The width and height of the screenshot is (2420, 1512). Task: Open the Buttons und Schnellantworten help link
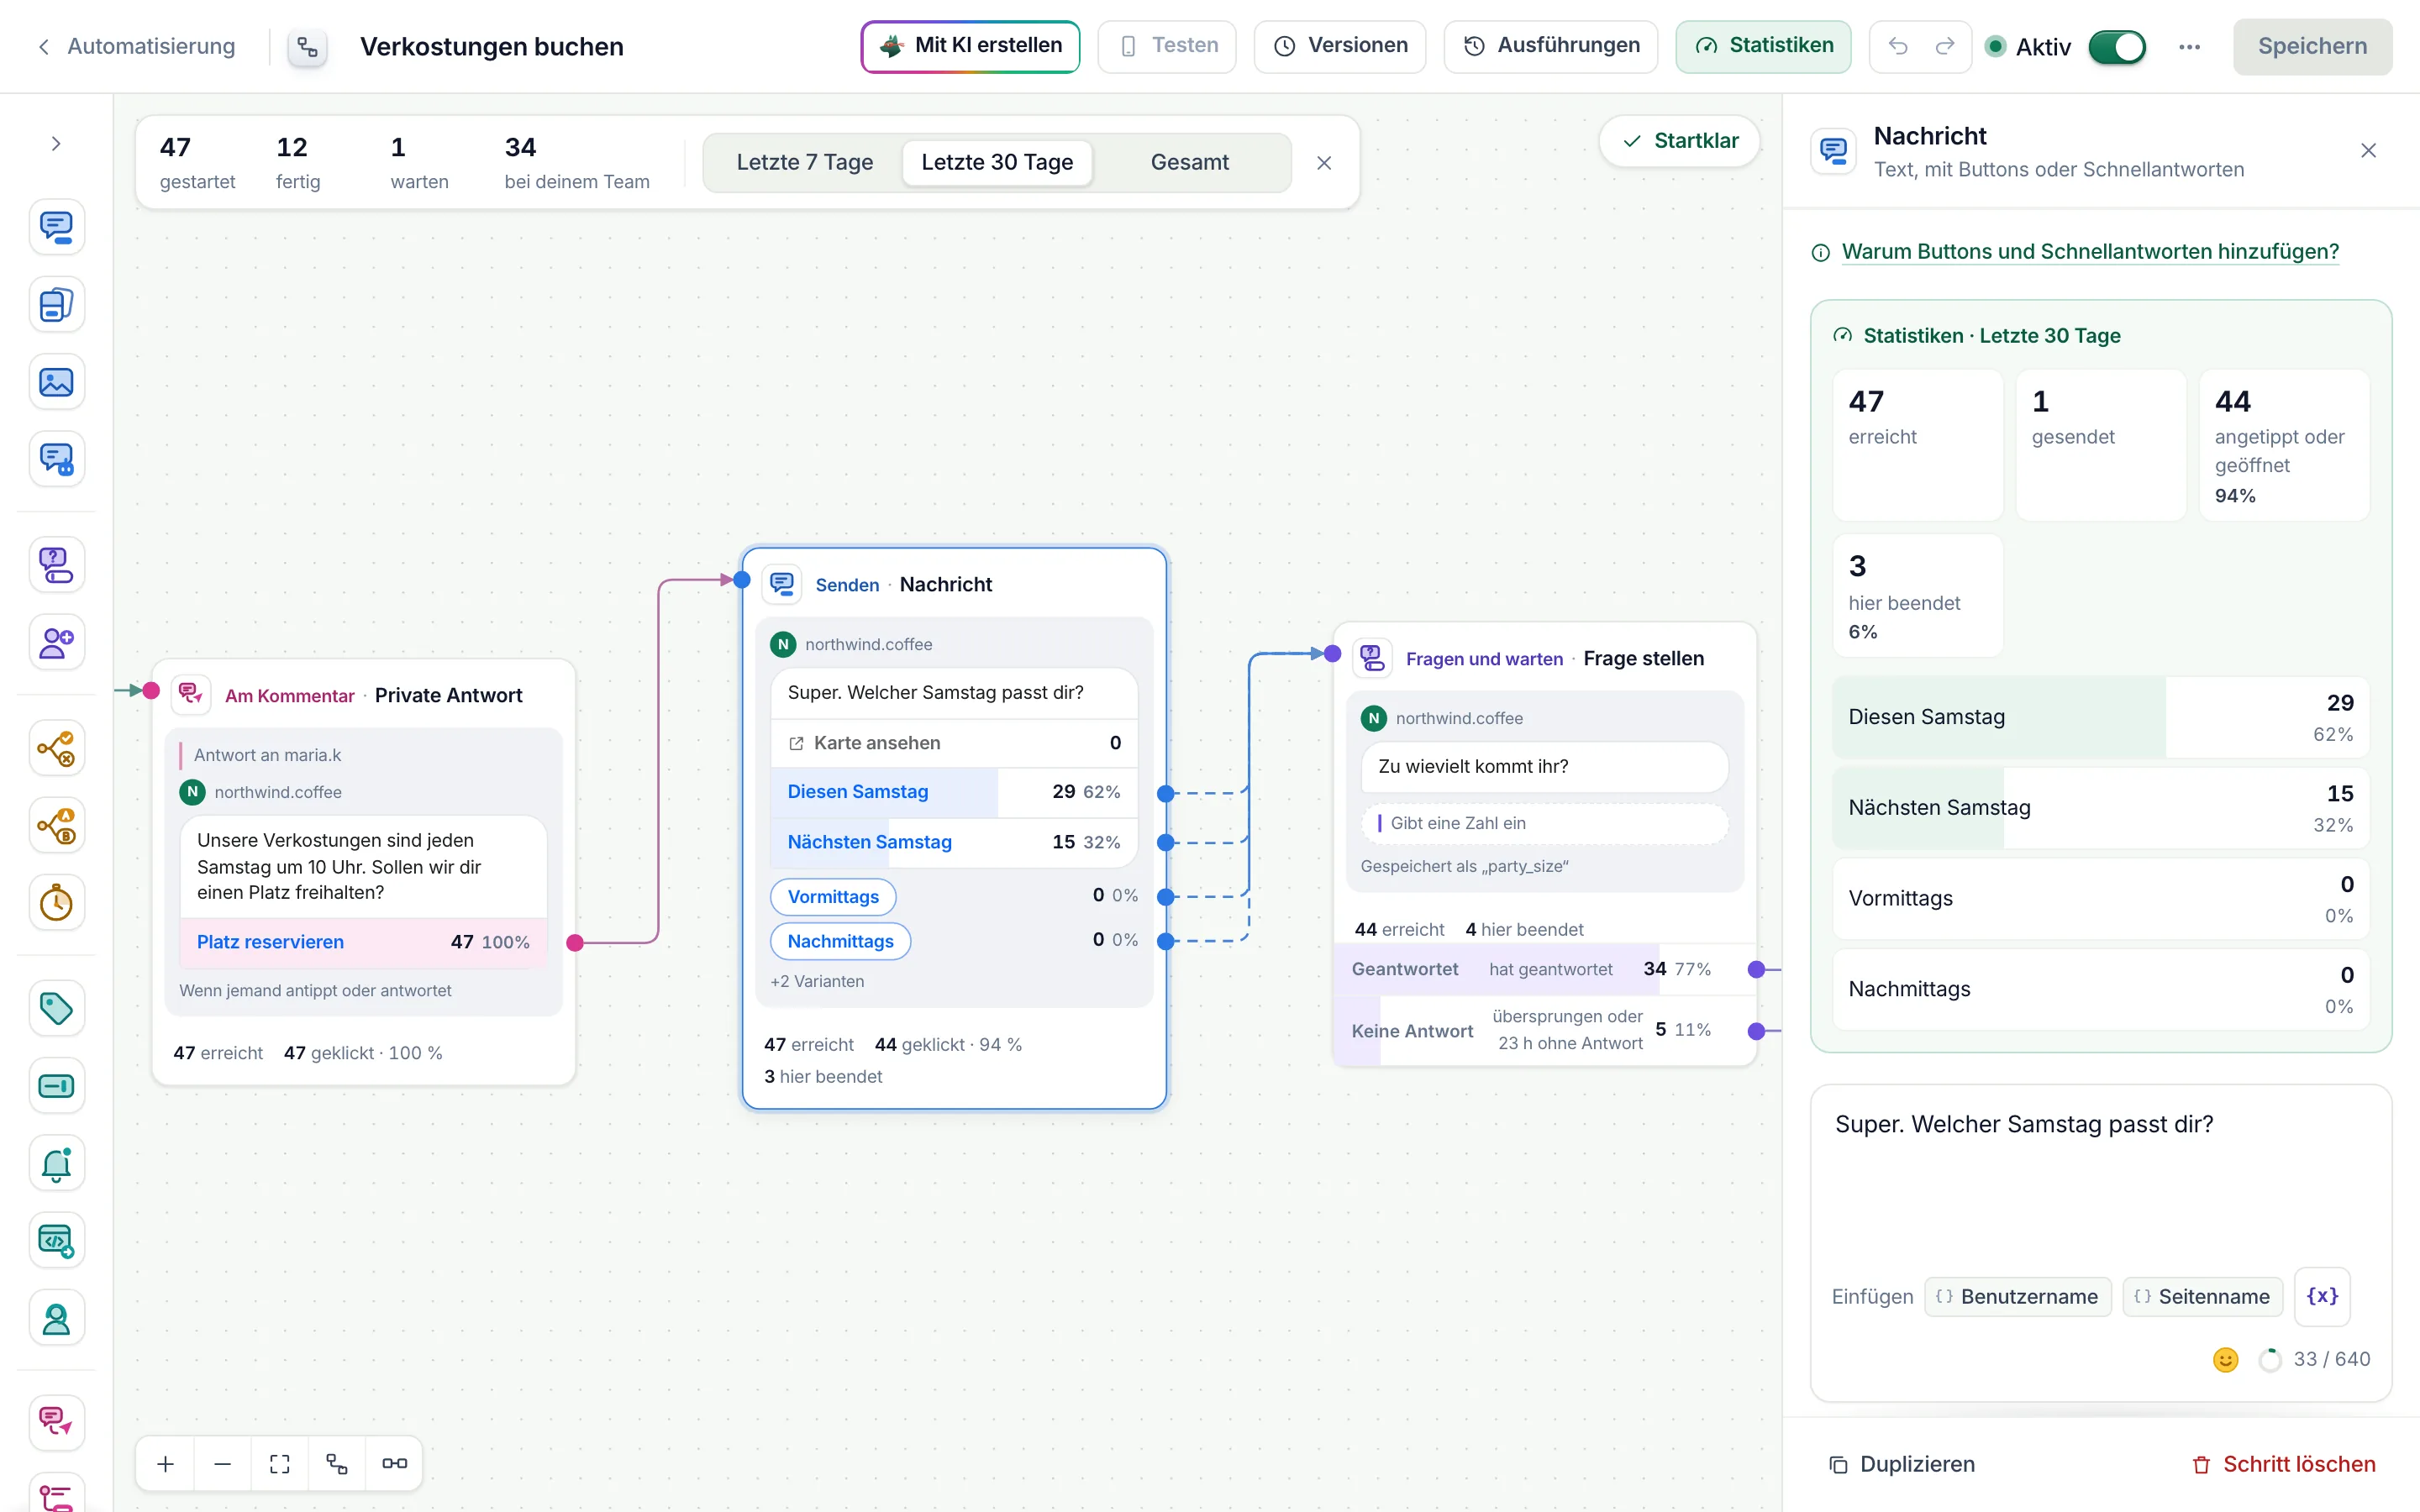click(2090, 251)
